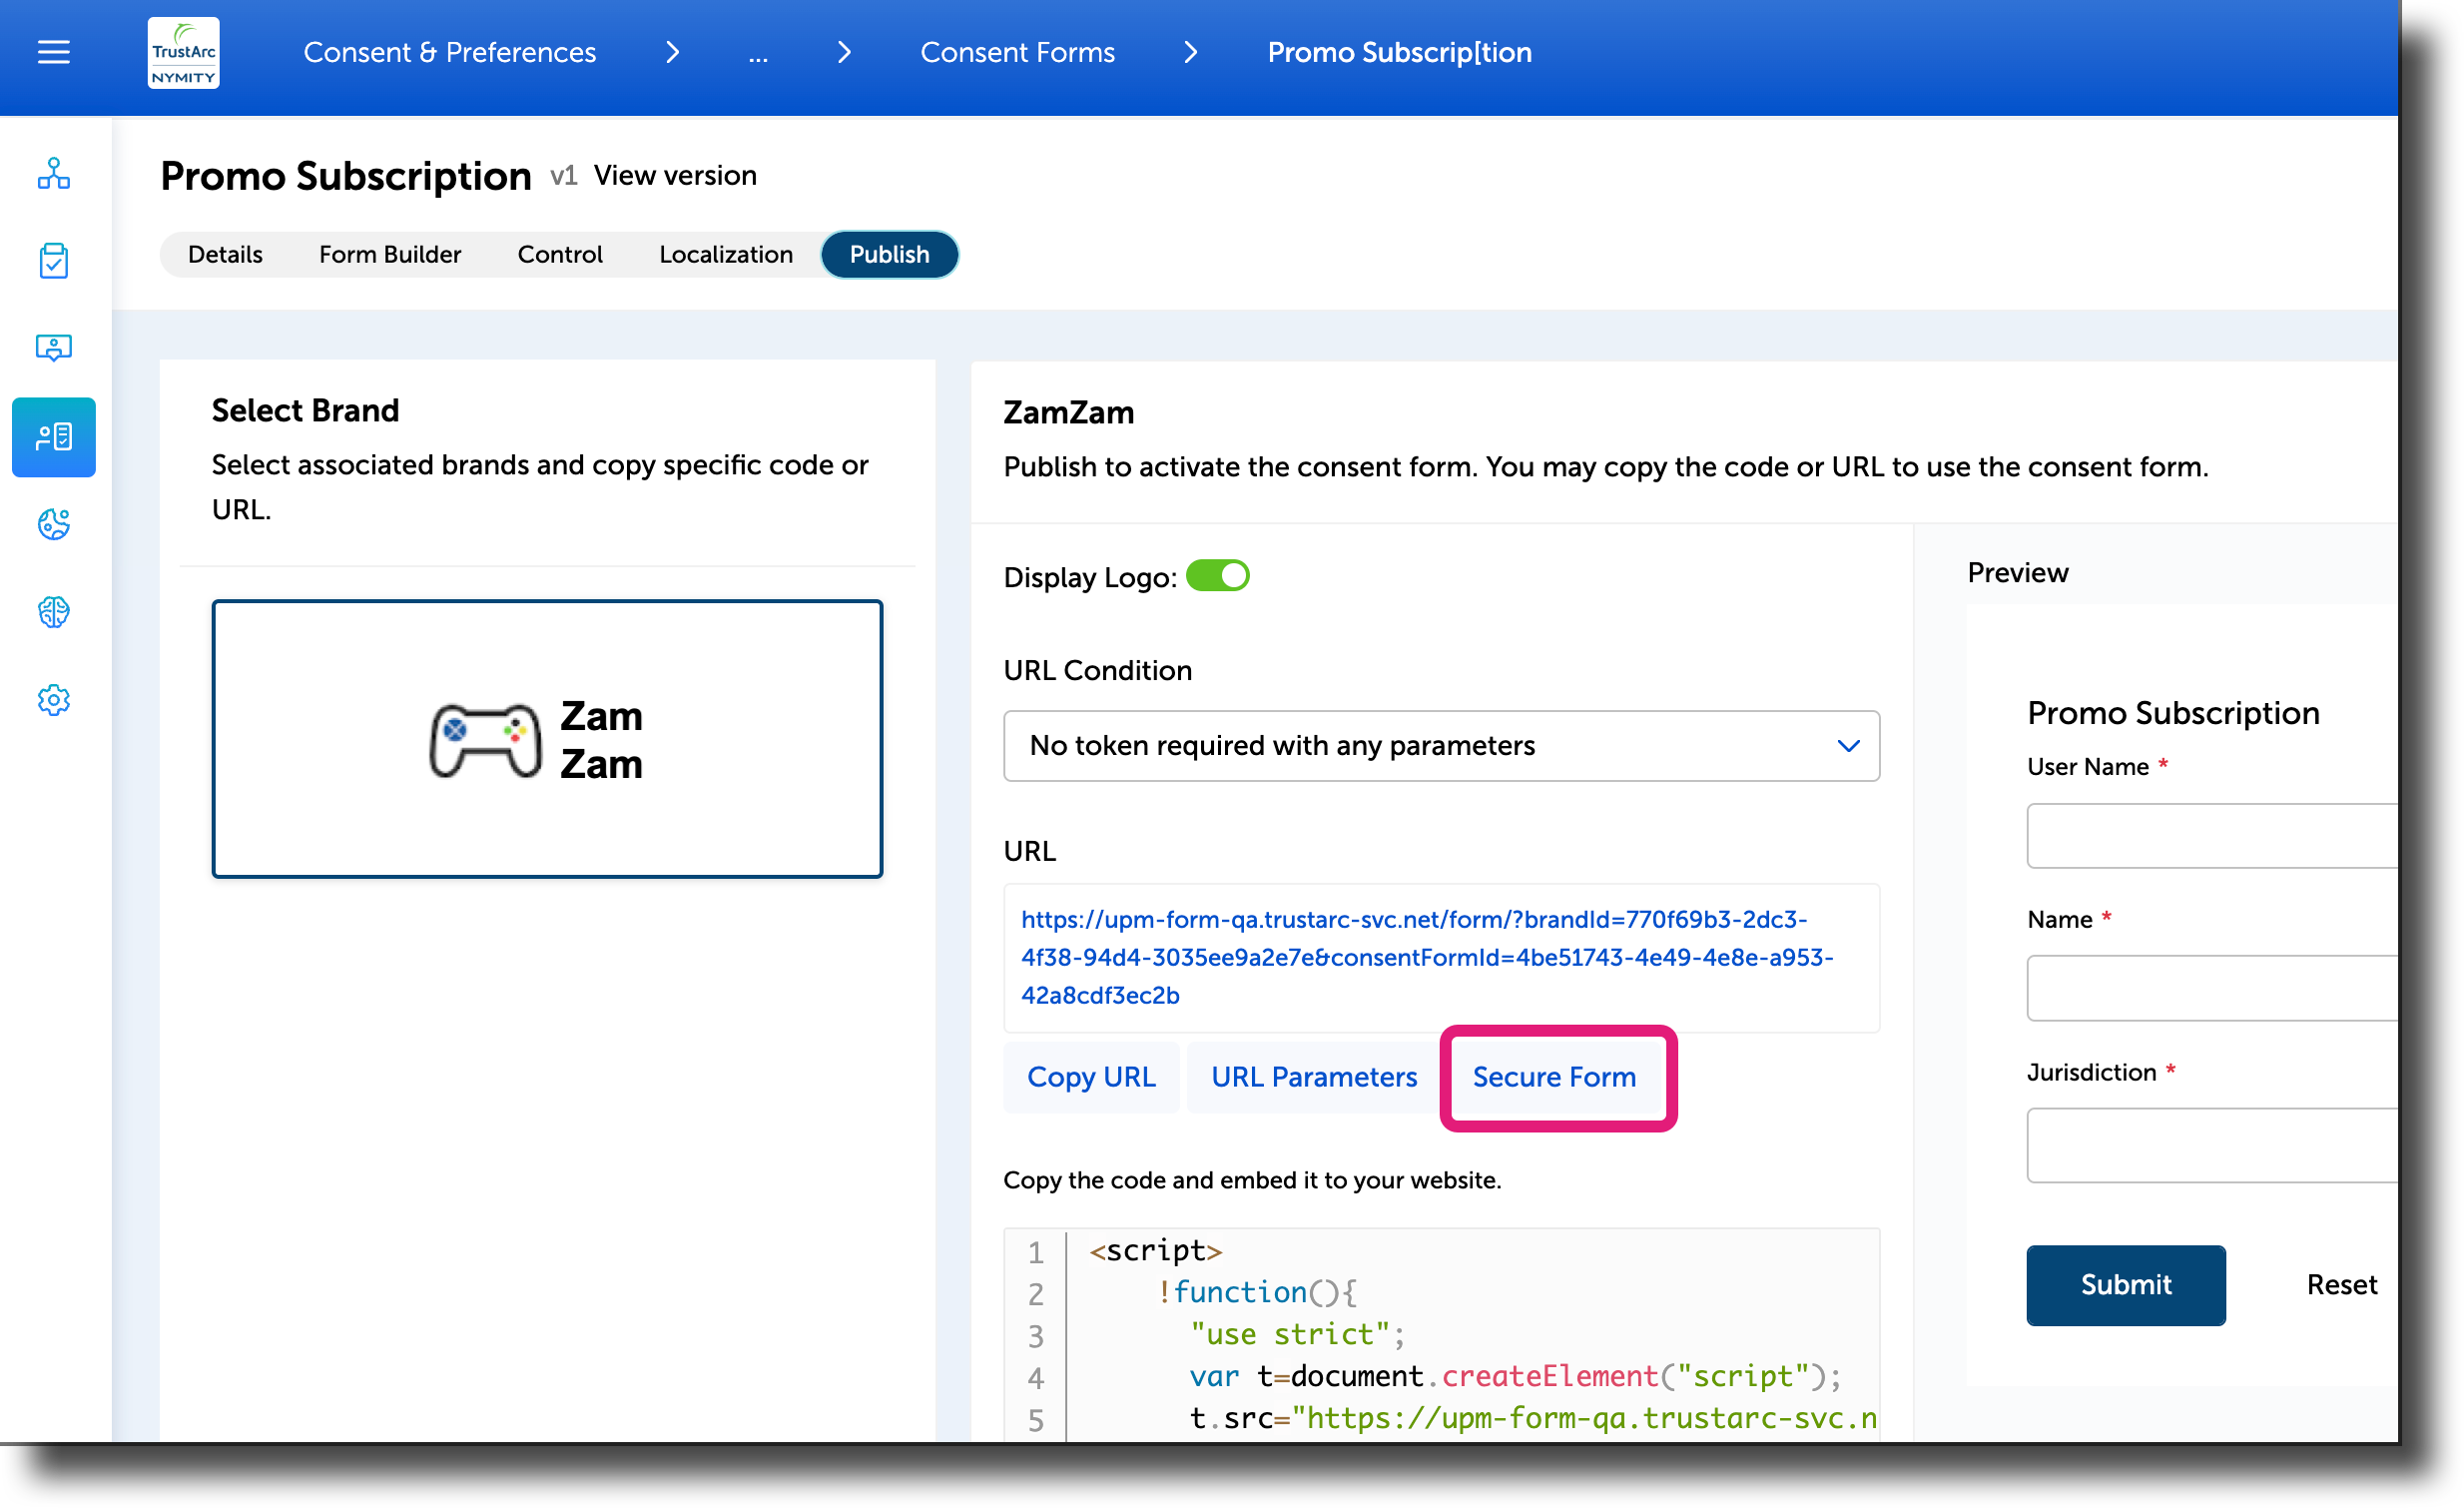Switch to the Form Builder tab
This screenshot has height=1508, width=2464.
(390, 254)
